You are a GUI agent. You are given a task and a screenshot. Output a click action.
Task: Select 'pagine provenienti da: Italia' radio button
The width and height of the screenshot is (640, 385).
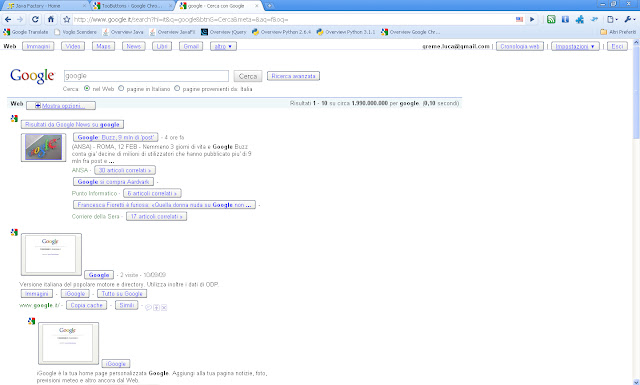click(177, 88)
